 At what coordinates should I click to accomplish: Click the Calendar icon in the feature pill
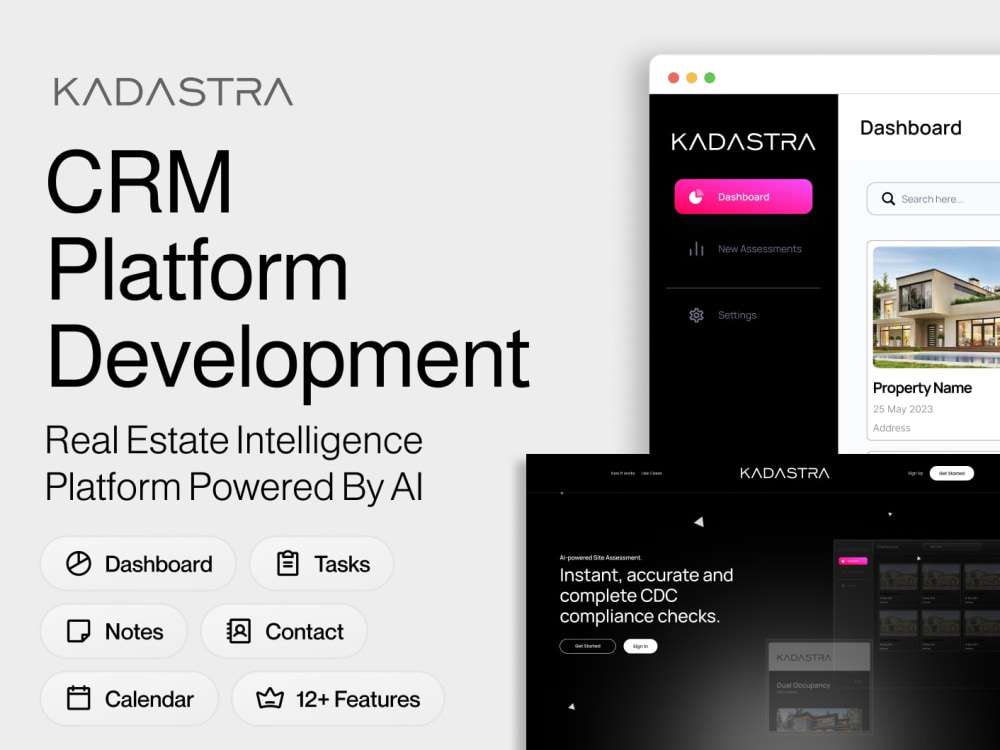[78, 698]
